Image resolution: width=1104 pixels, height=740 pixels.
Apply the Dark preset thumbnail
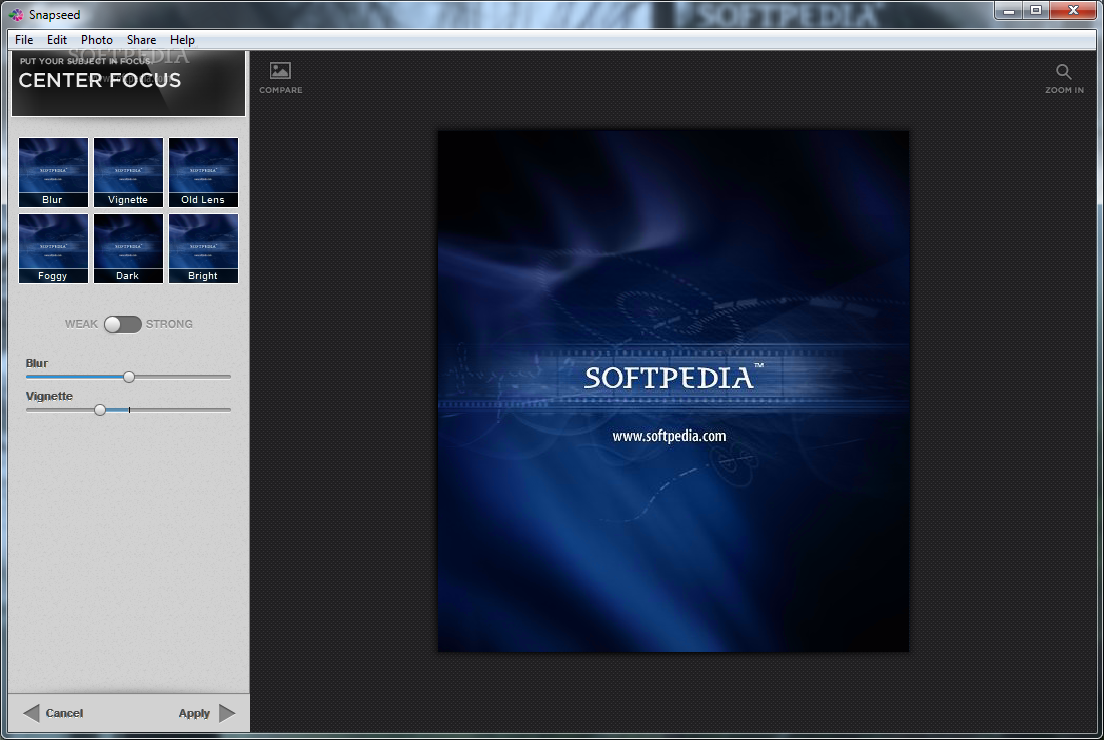(x=128, y=248)
